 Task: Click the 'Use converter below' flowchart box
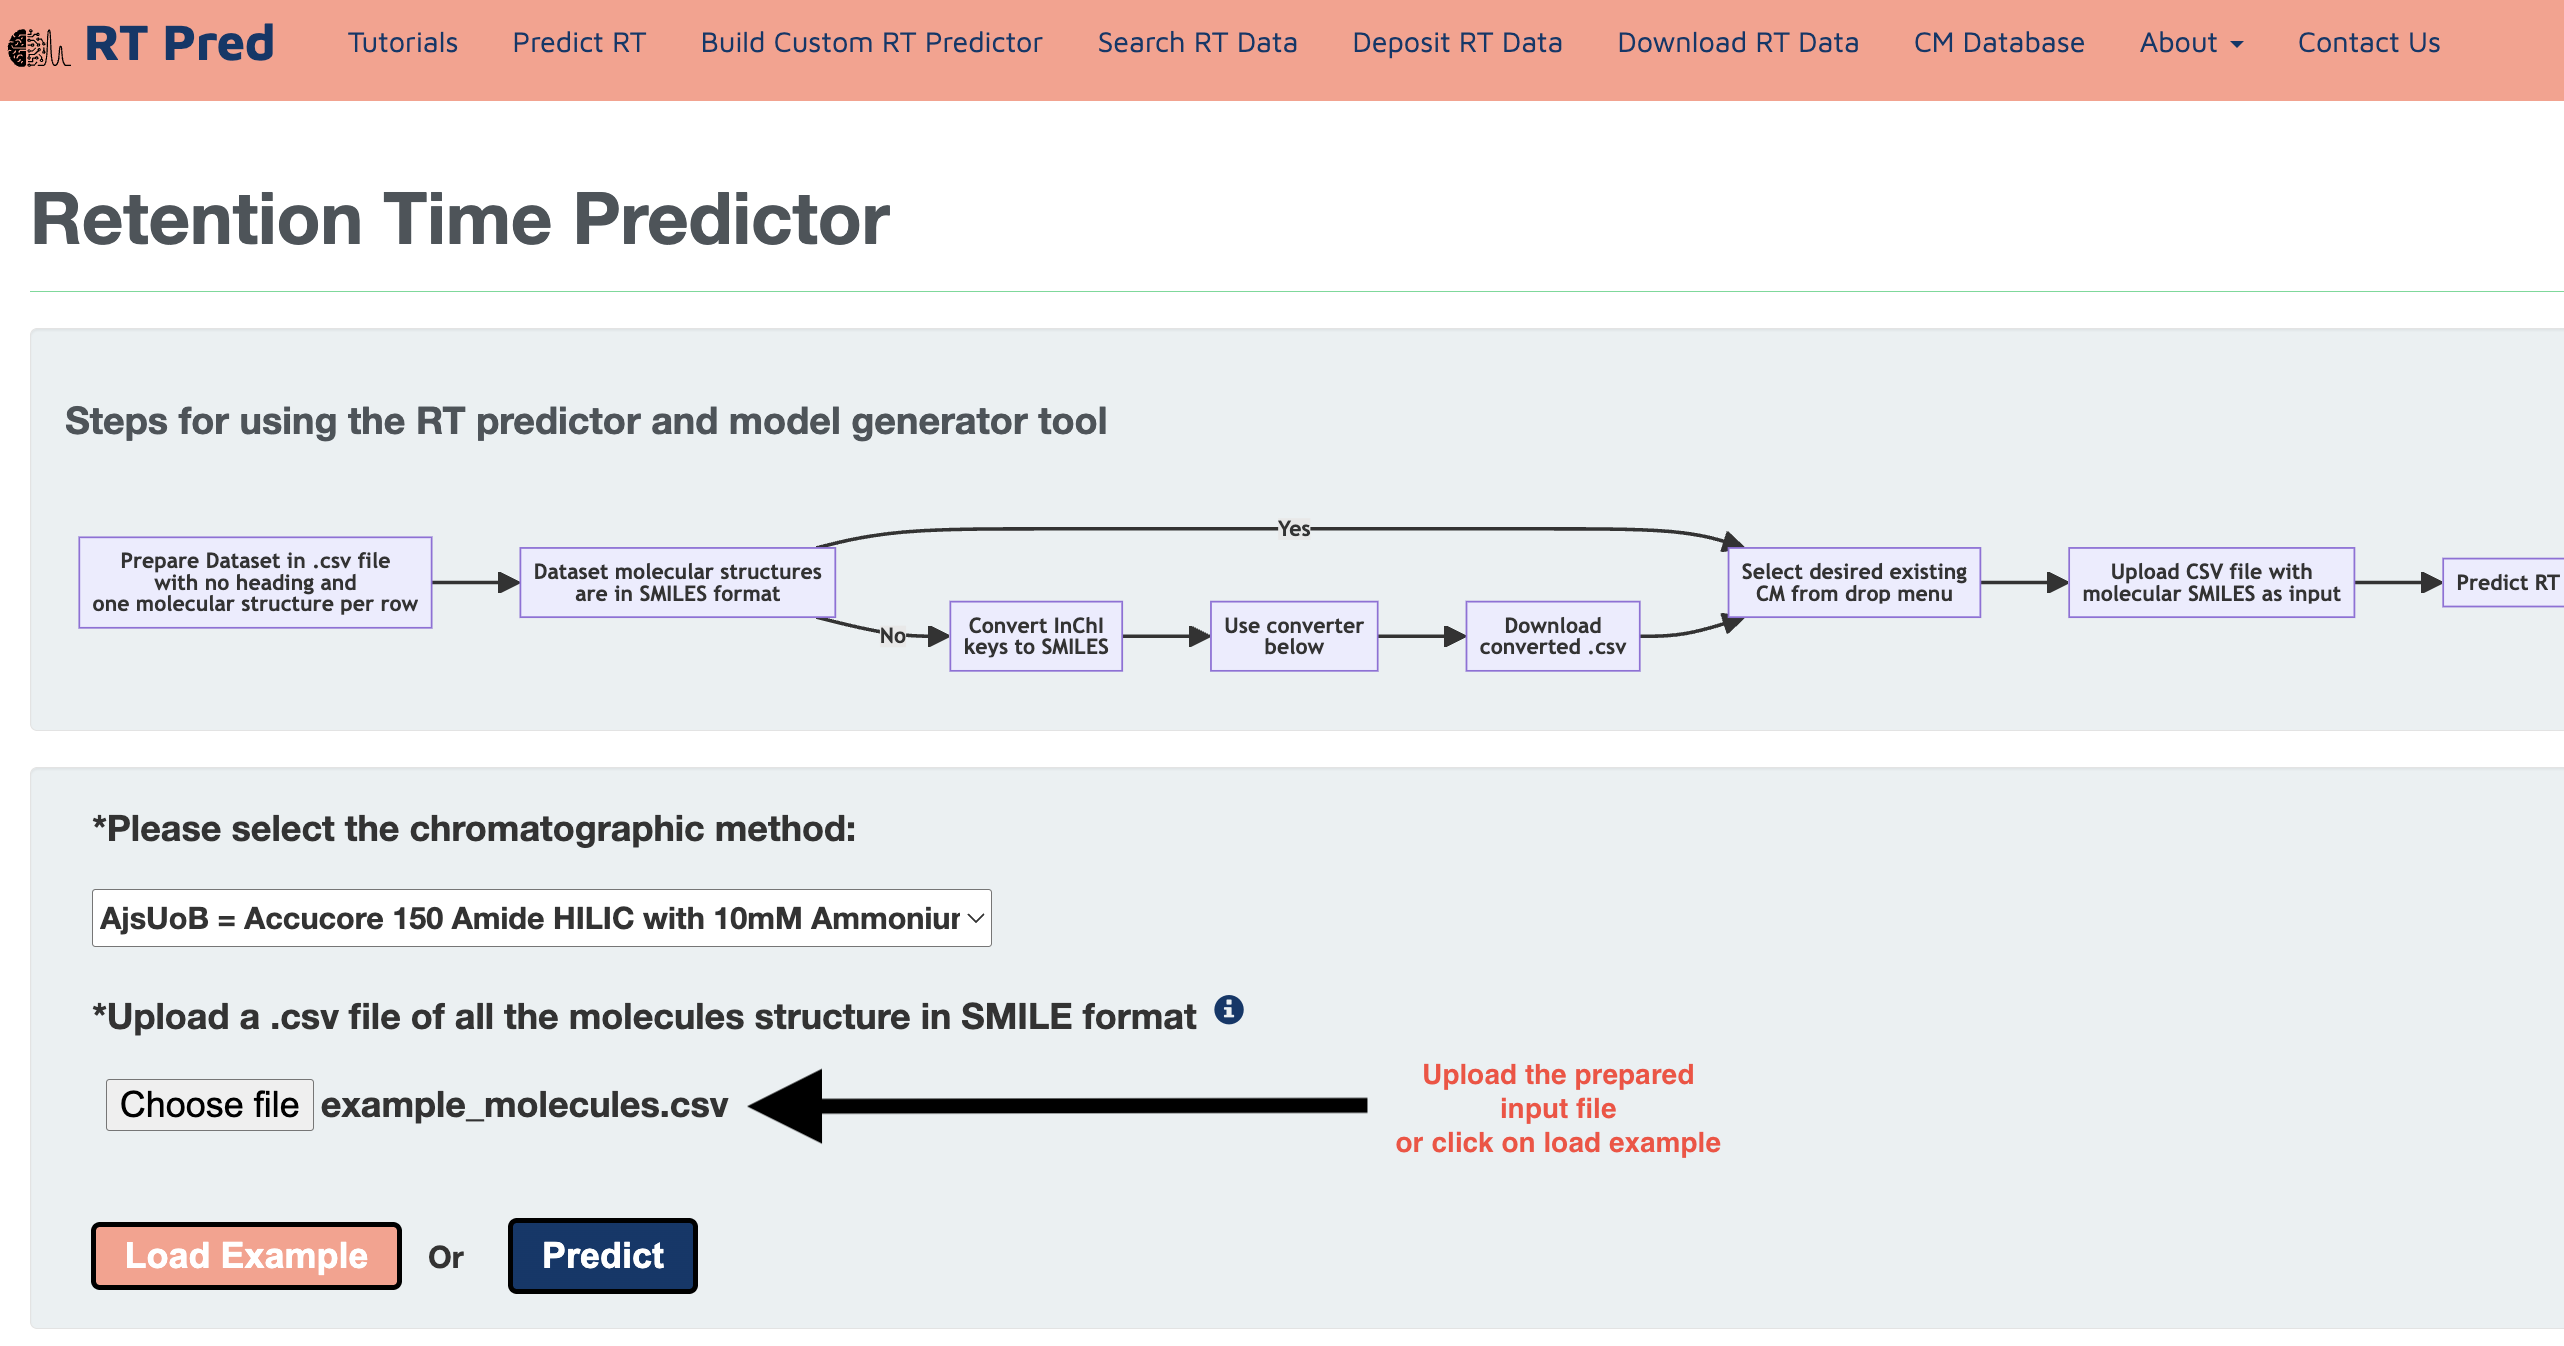tap(1293, 636)
